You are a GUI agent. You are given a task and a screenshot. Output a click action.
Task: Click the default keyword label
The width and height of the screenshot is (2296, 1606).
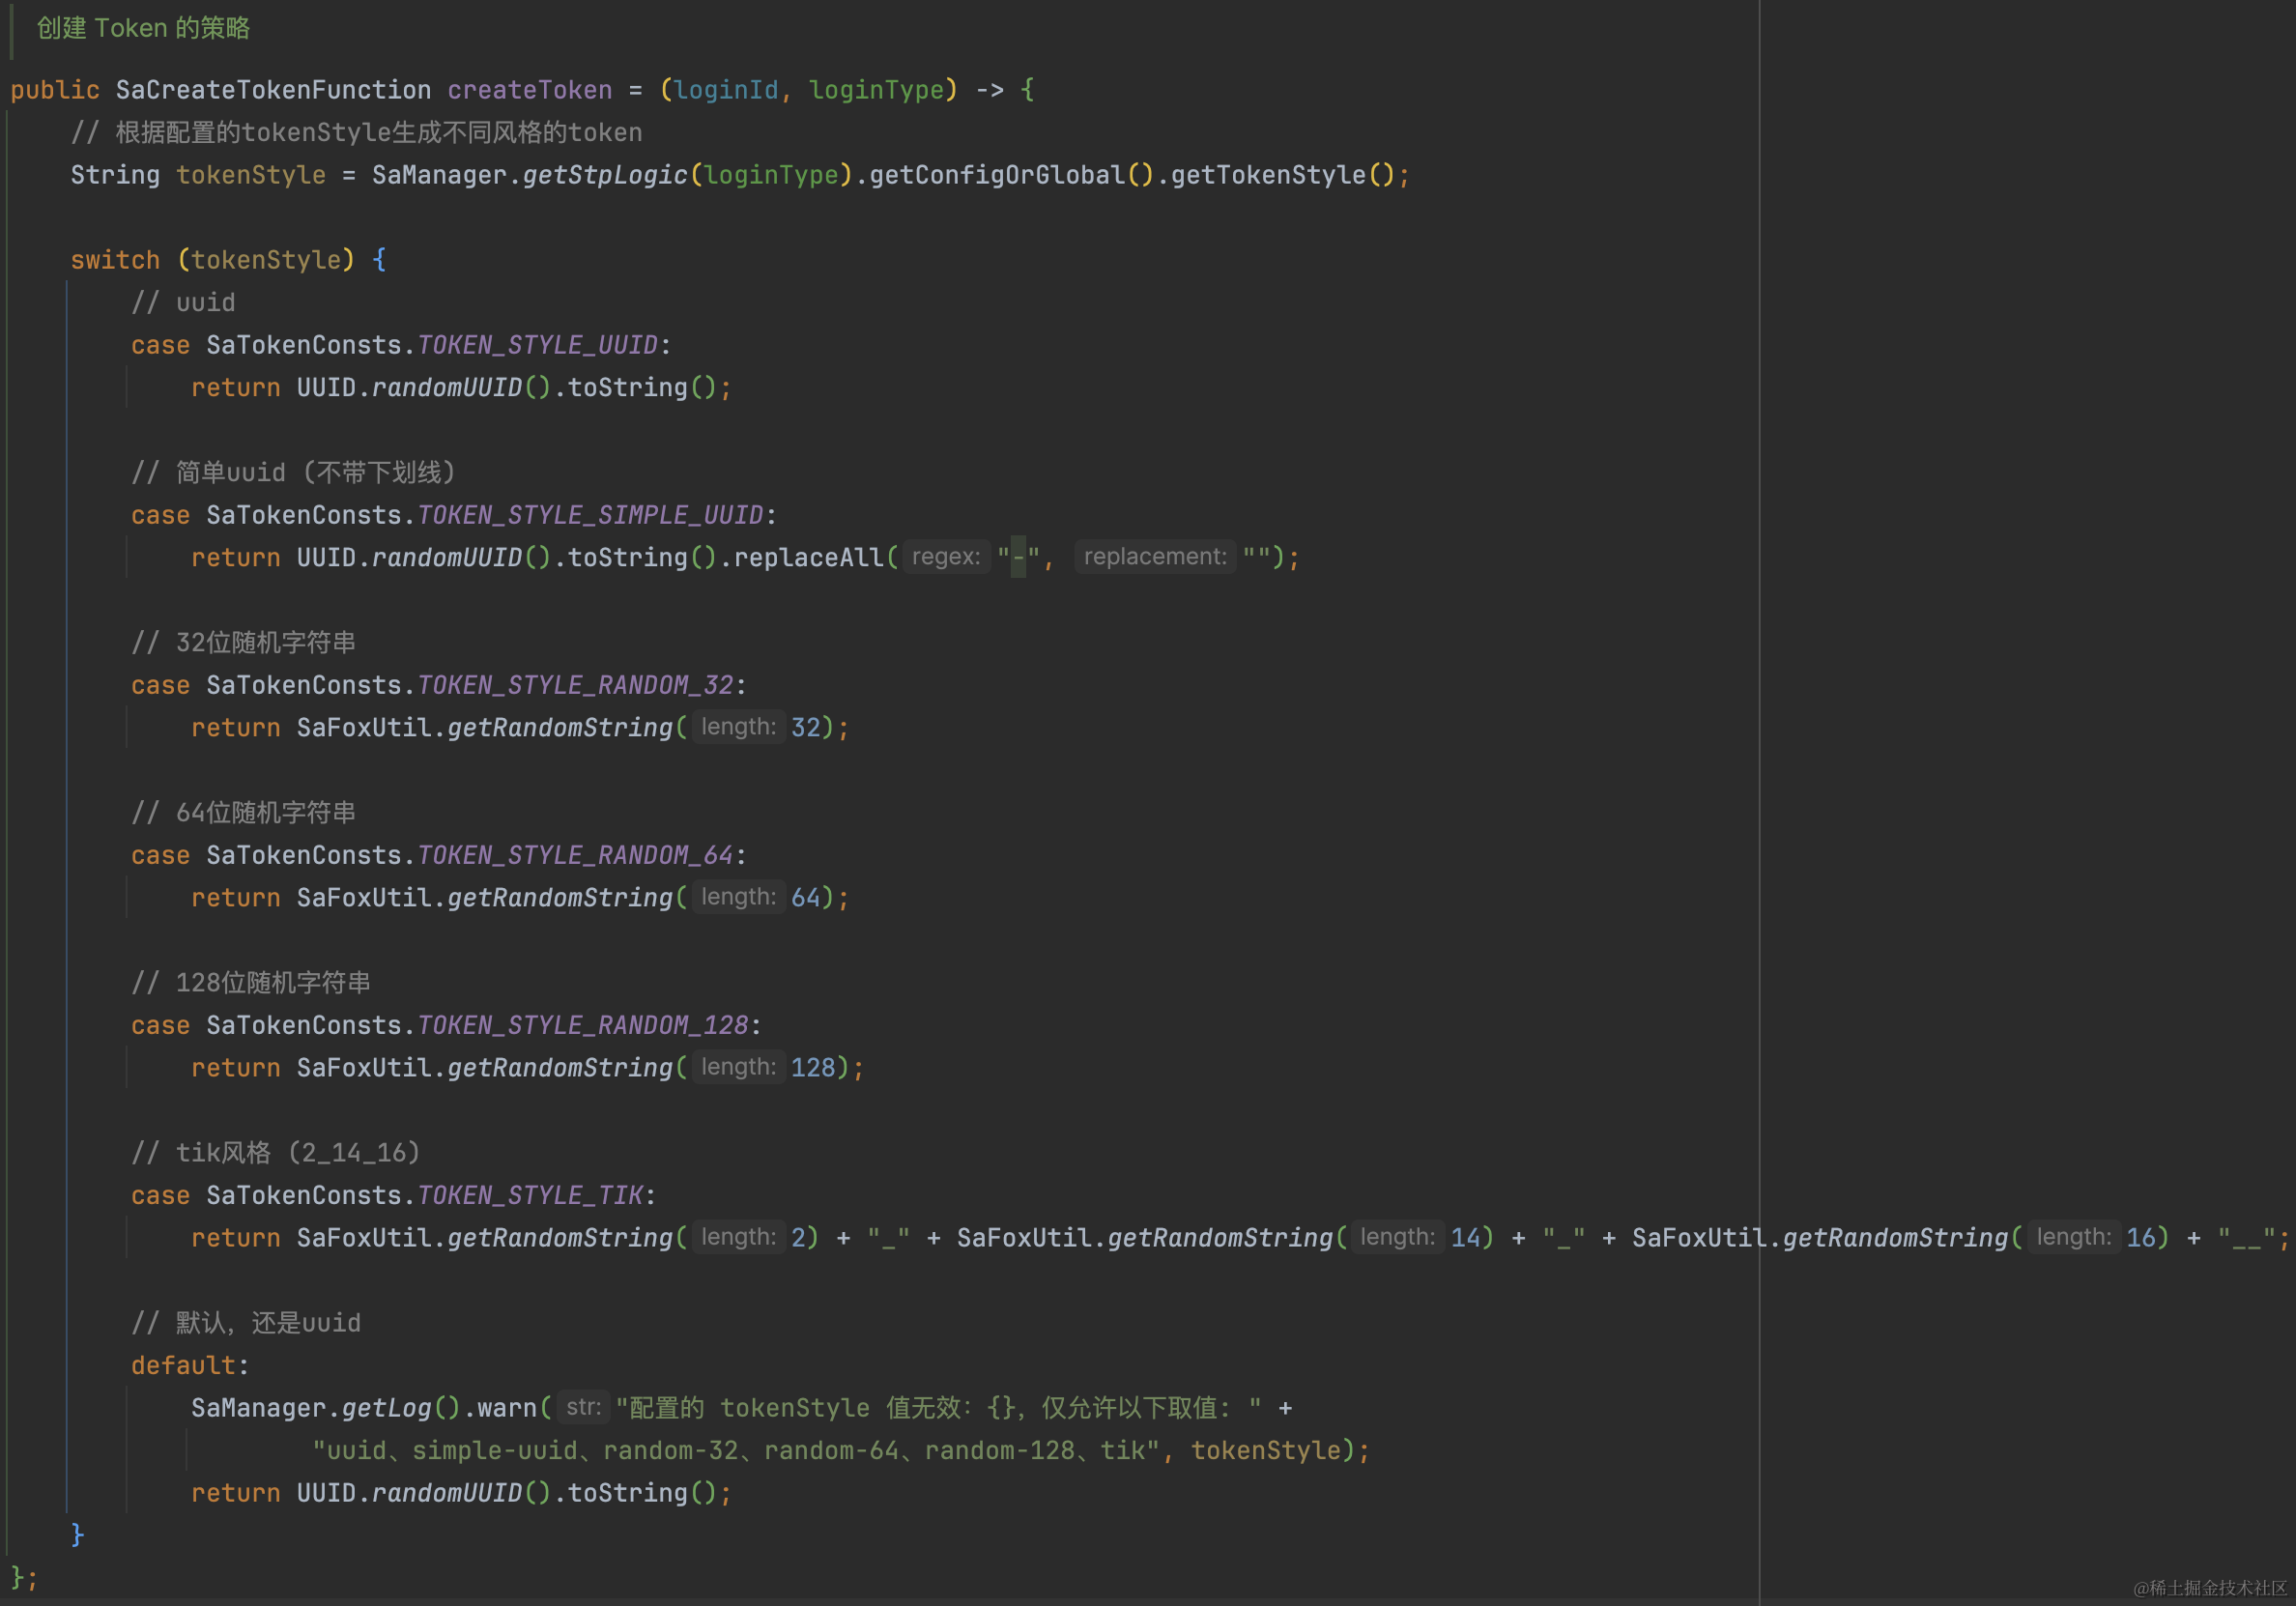tap(184, 1365)
